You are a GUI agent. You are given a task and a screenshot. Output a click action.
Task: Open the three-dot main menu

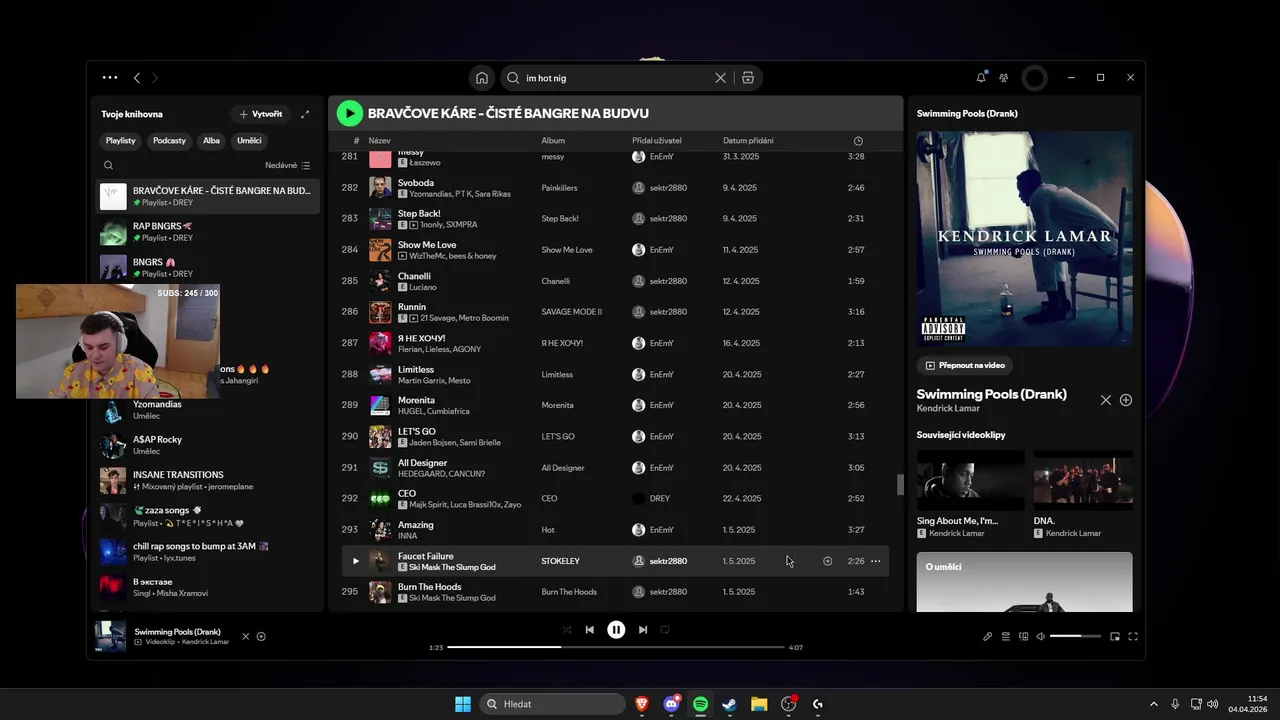click(x=110, y=77)
